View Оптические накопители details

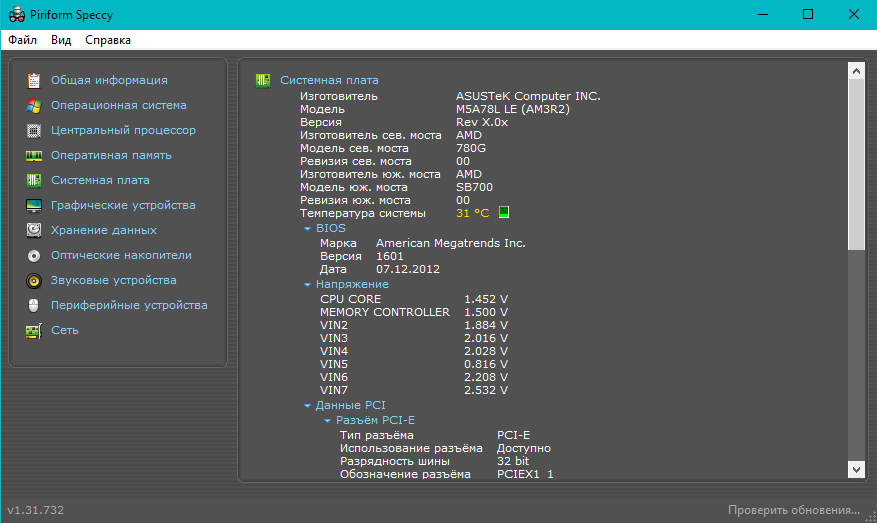[x=121, y=255]
